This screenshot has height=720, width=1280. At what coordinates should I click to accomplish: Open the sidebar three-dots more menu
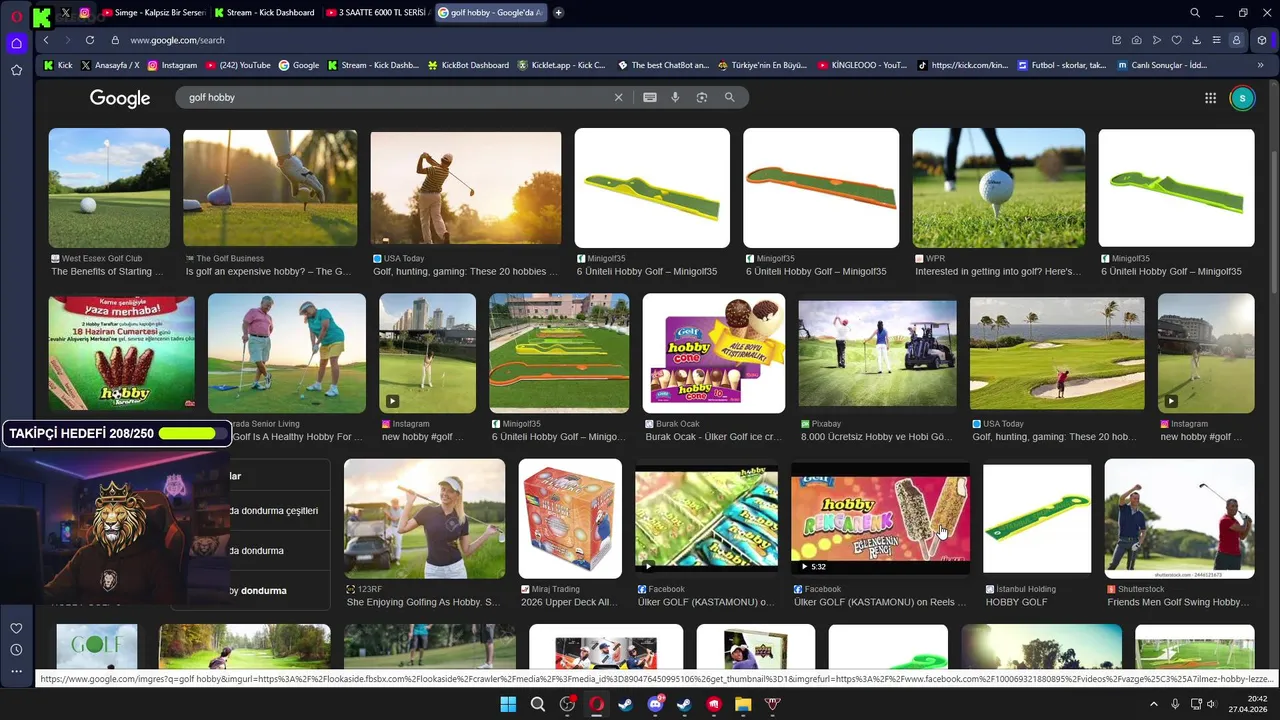pos(16,671)
